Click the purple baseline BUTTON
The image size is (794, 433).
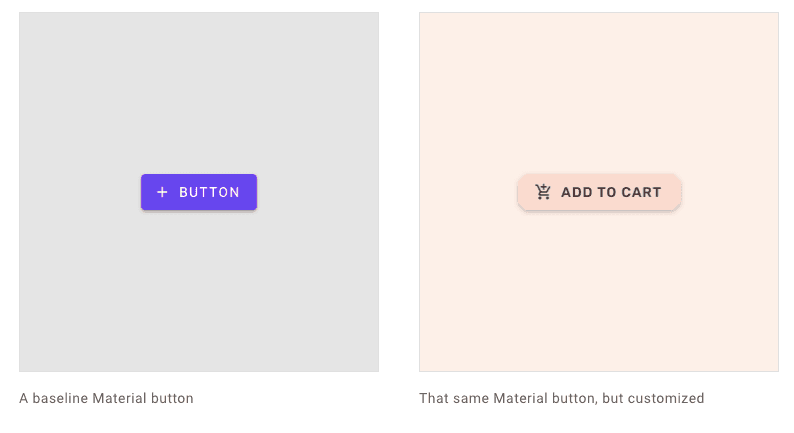[x=199, y=192]
